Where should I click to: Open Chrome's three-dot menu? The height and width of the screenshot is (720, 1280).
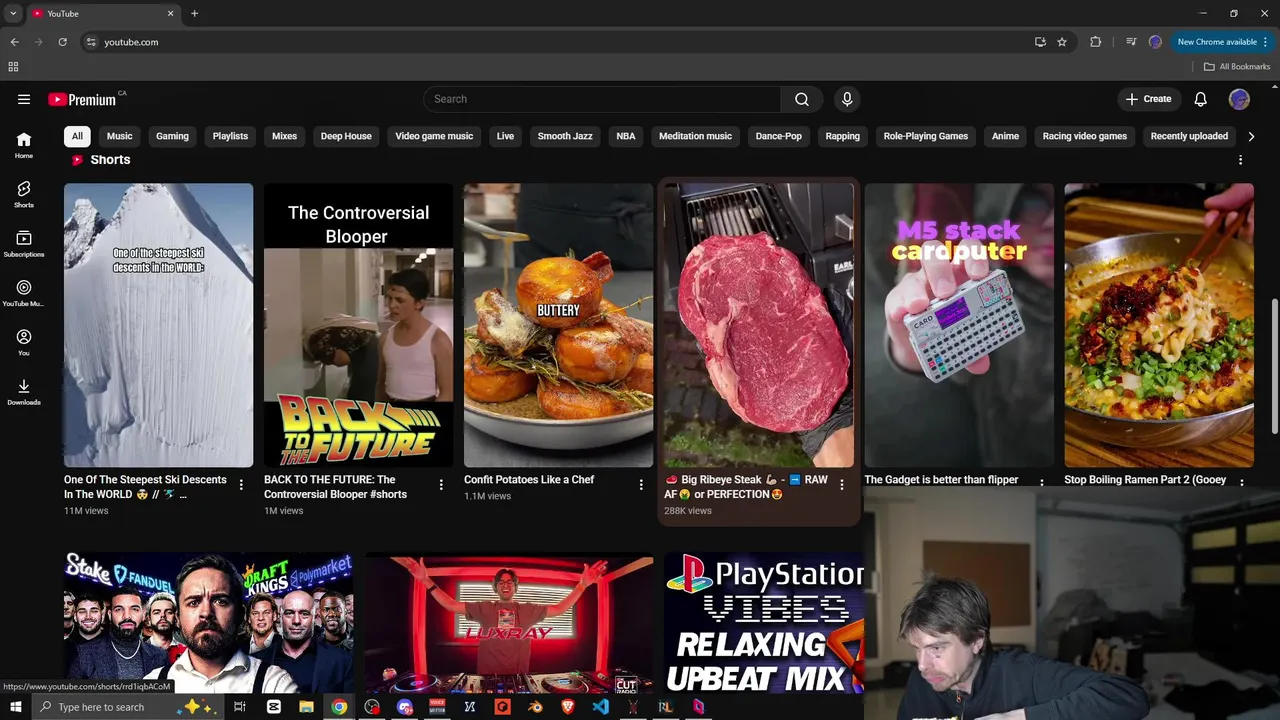point(1267,42)
